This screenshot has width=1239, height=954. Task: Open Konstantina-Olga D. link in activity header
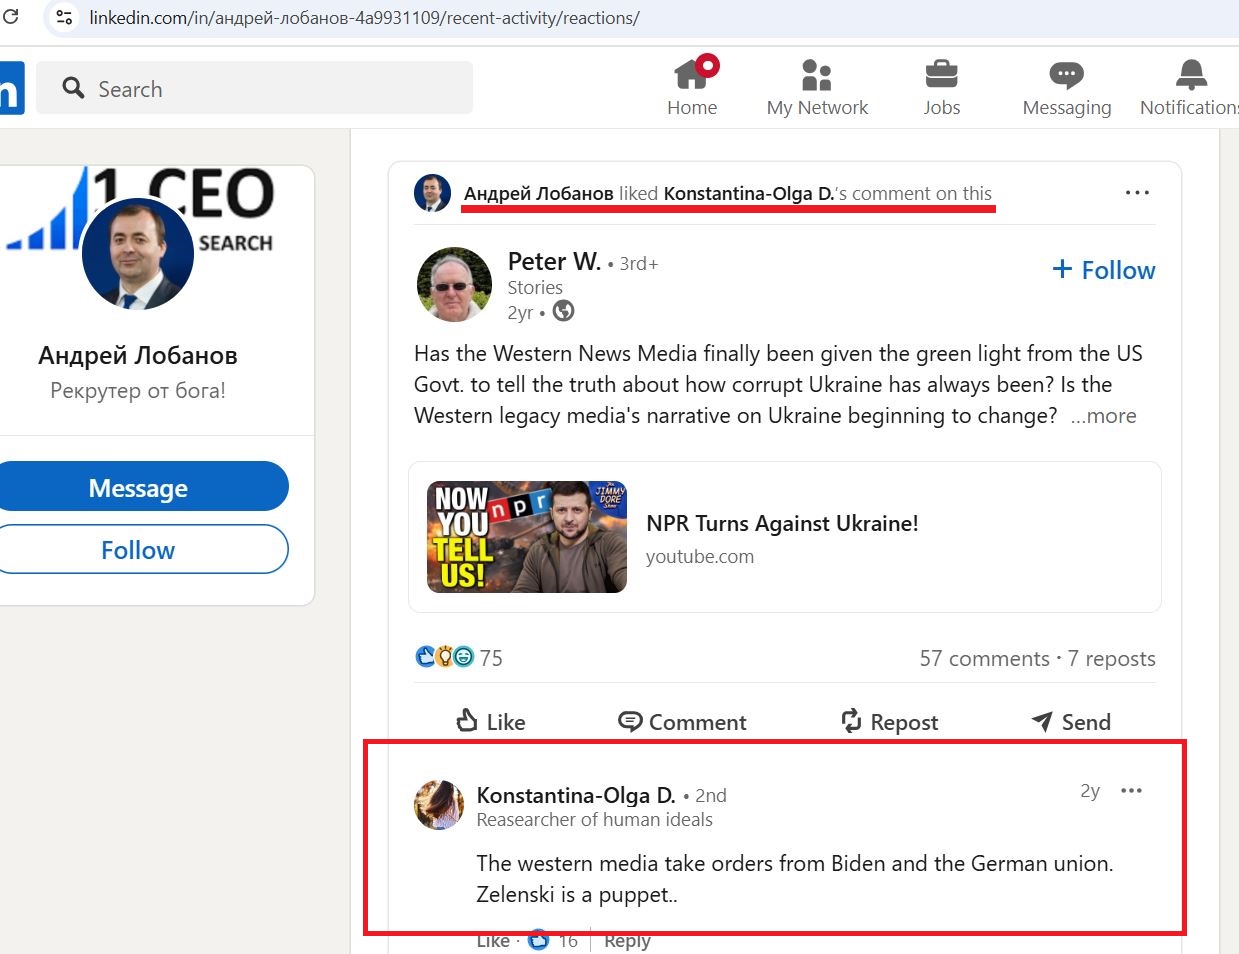[x=749, y=193]
